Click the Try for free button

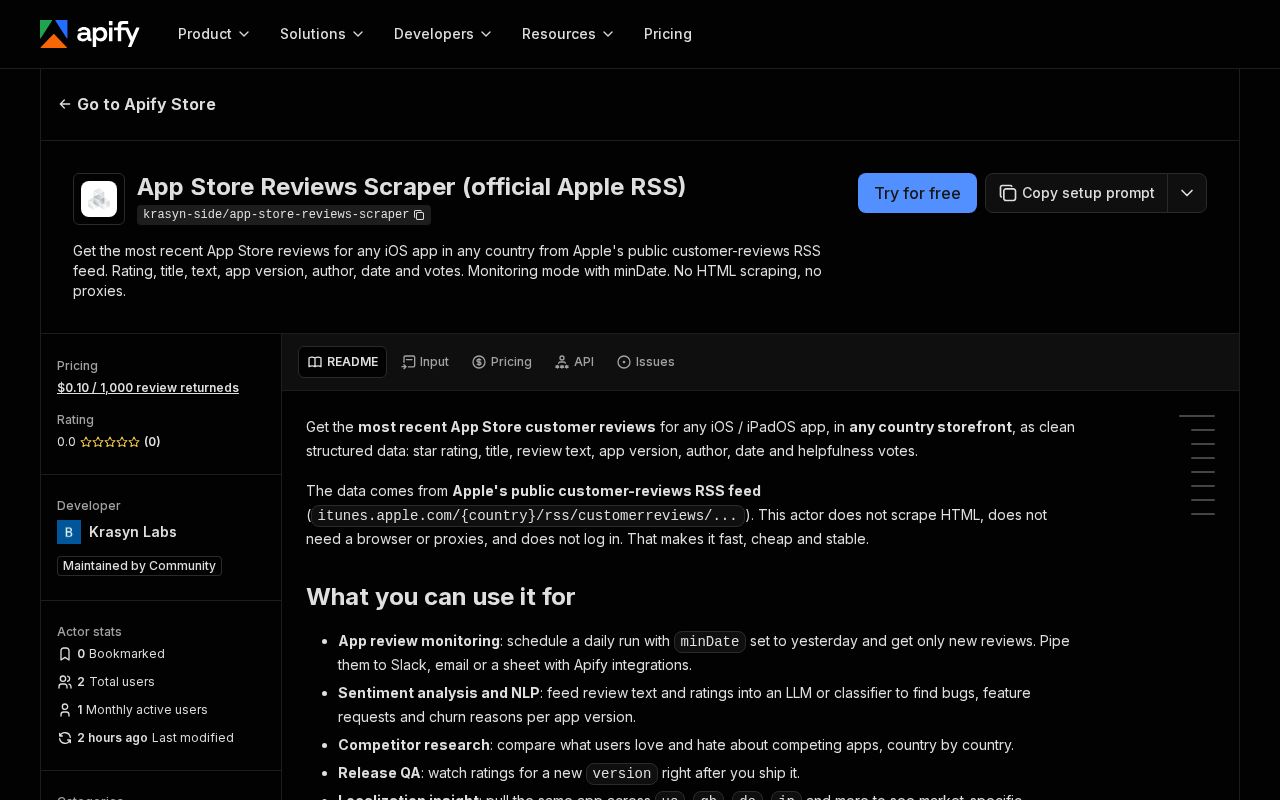click(917, 193)
